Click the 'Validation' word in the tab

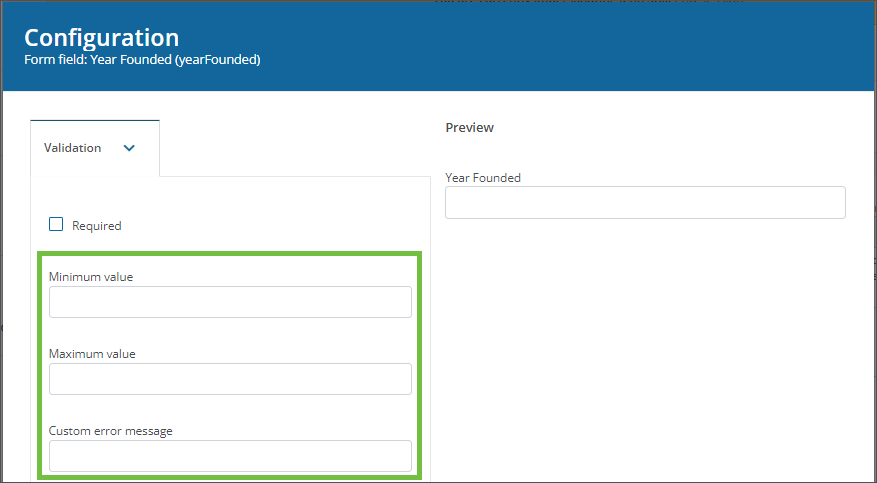[72, 148]
